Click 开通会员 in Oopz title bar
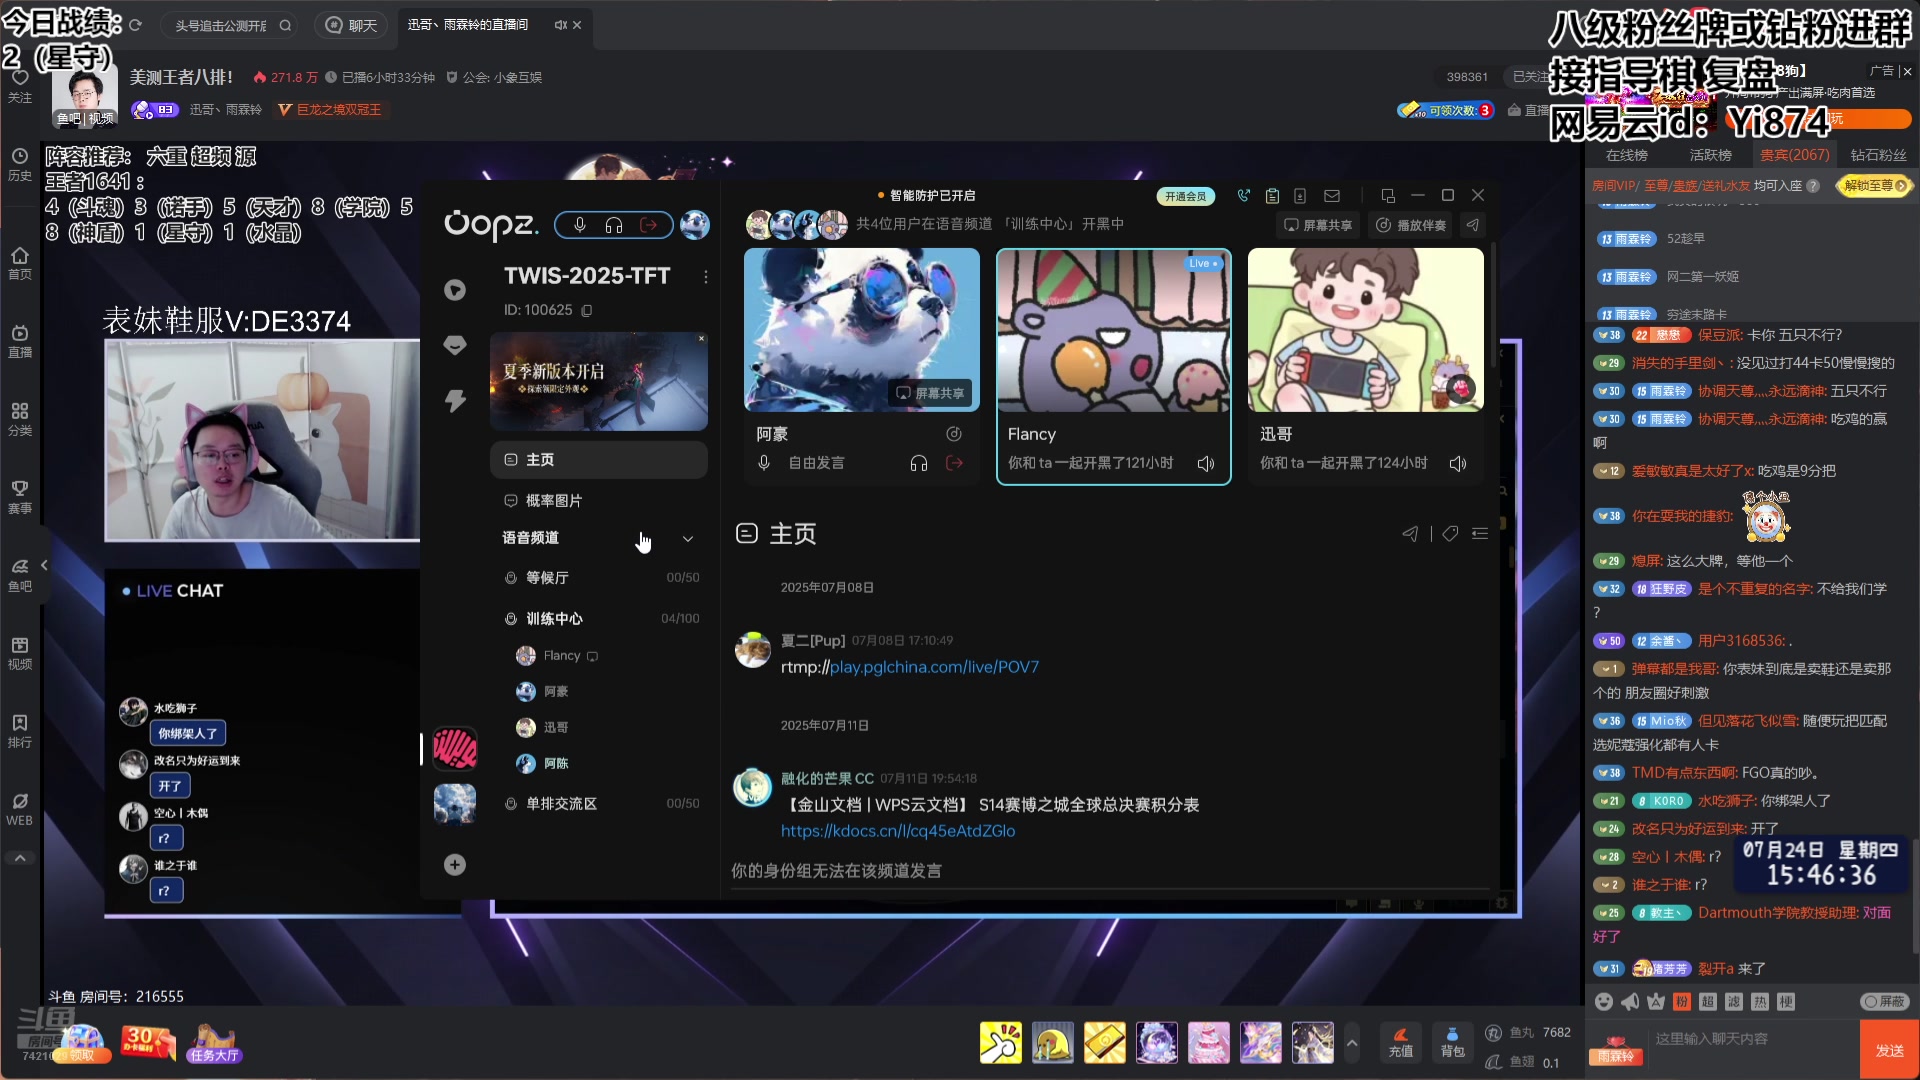The width and height of the screenshot is (1920, 1080). point(1185,197)
